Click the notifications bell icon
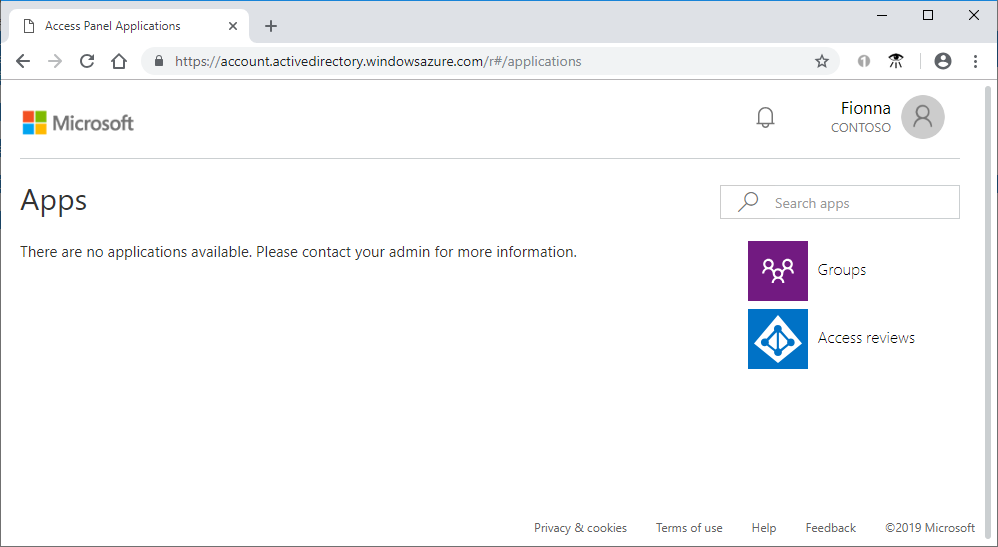Image resolution: width=998 pixels, height=547 pixels. [765, 118]
